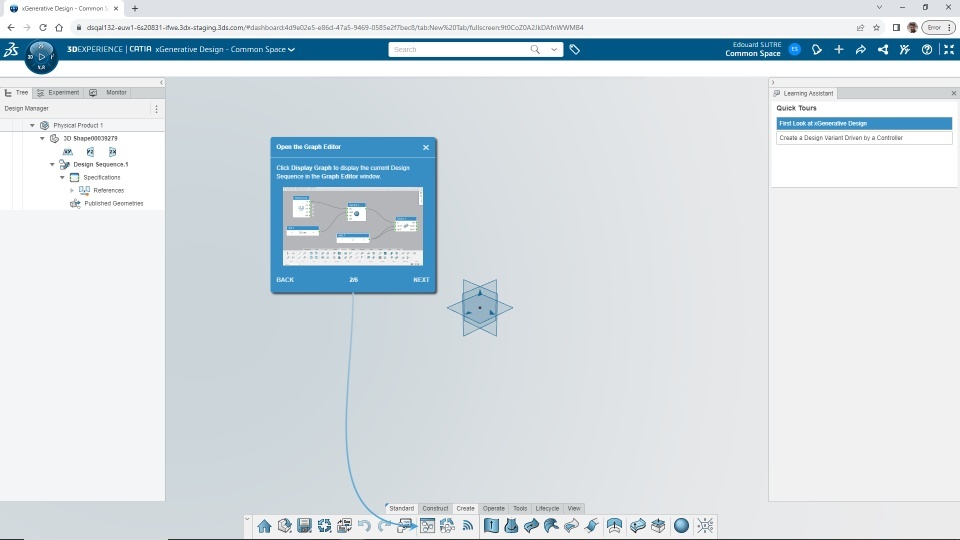The height and width of the screenshot is (540, 960).
Task: Click the Search input field
Action: [x=459, y=50]
